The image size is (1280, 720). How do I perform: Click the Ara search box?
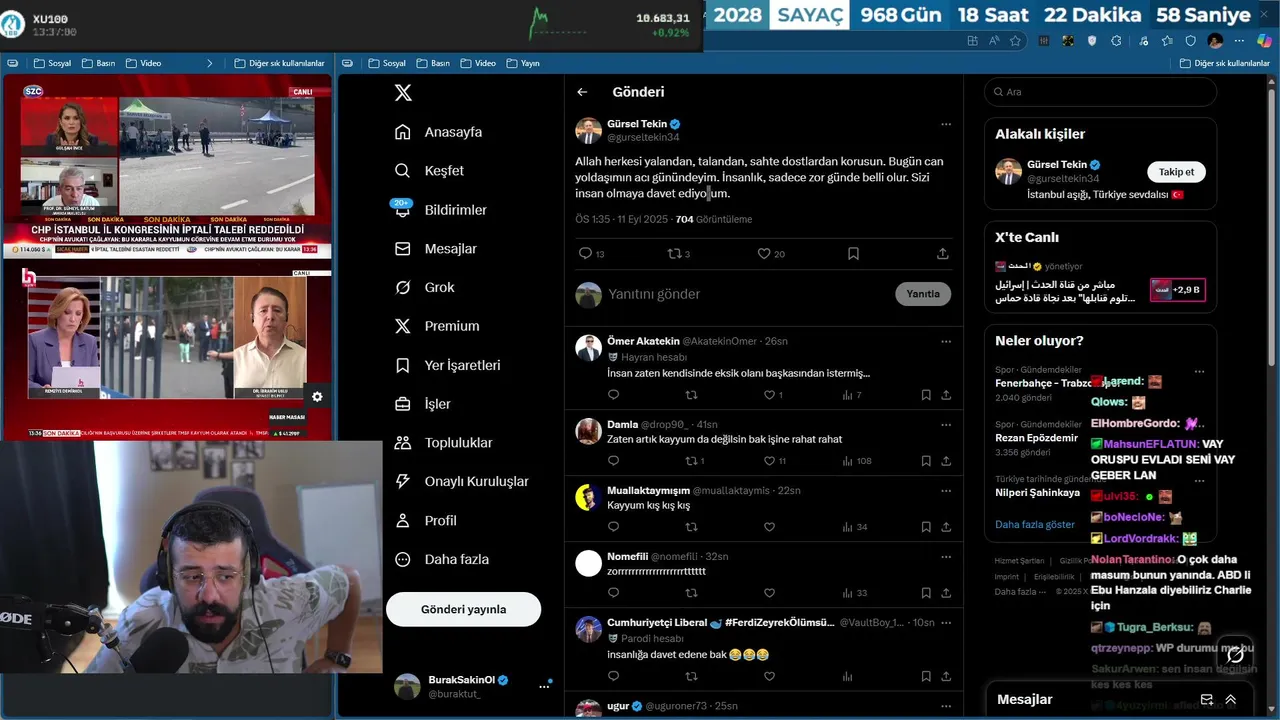(1100, 92)
